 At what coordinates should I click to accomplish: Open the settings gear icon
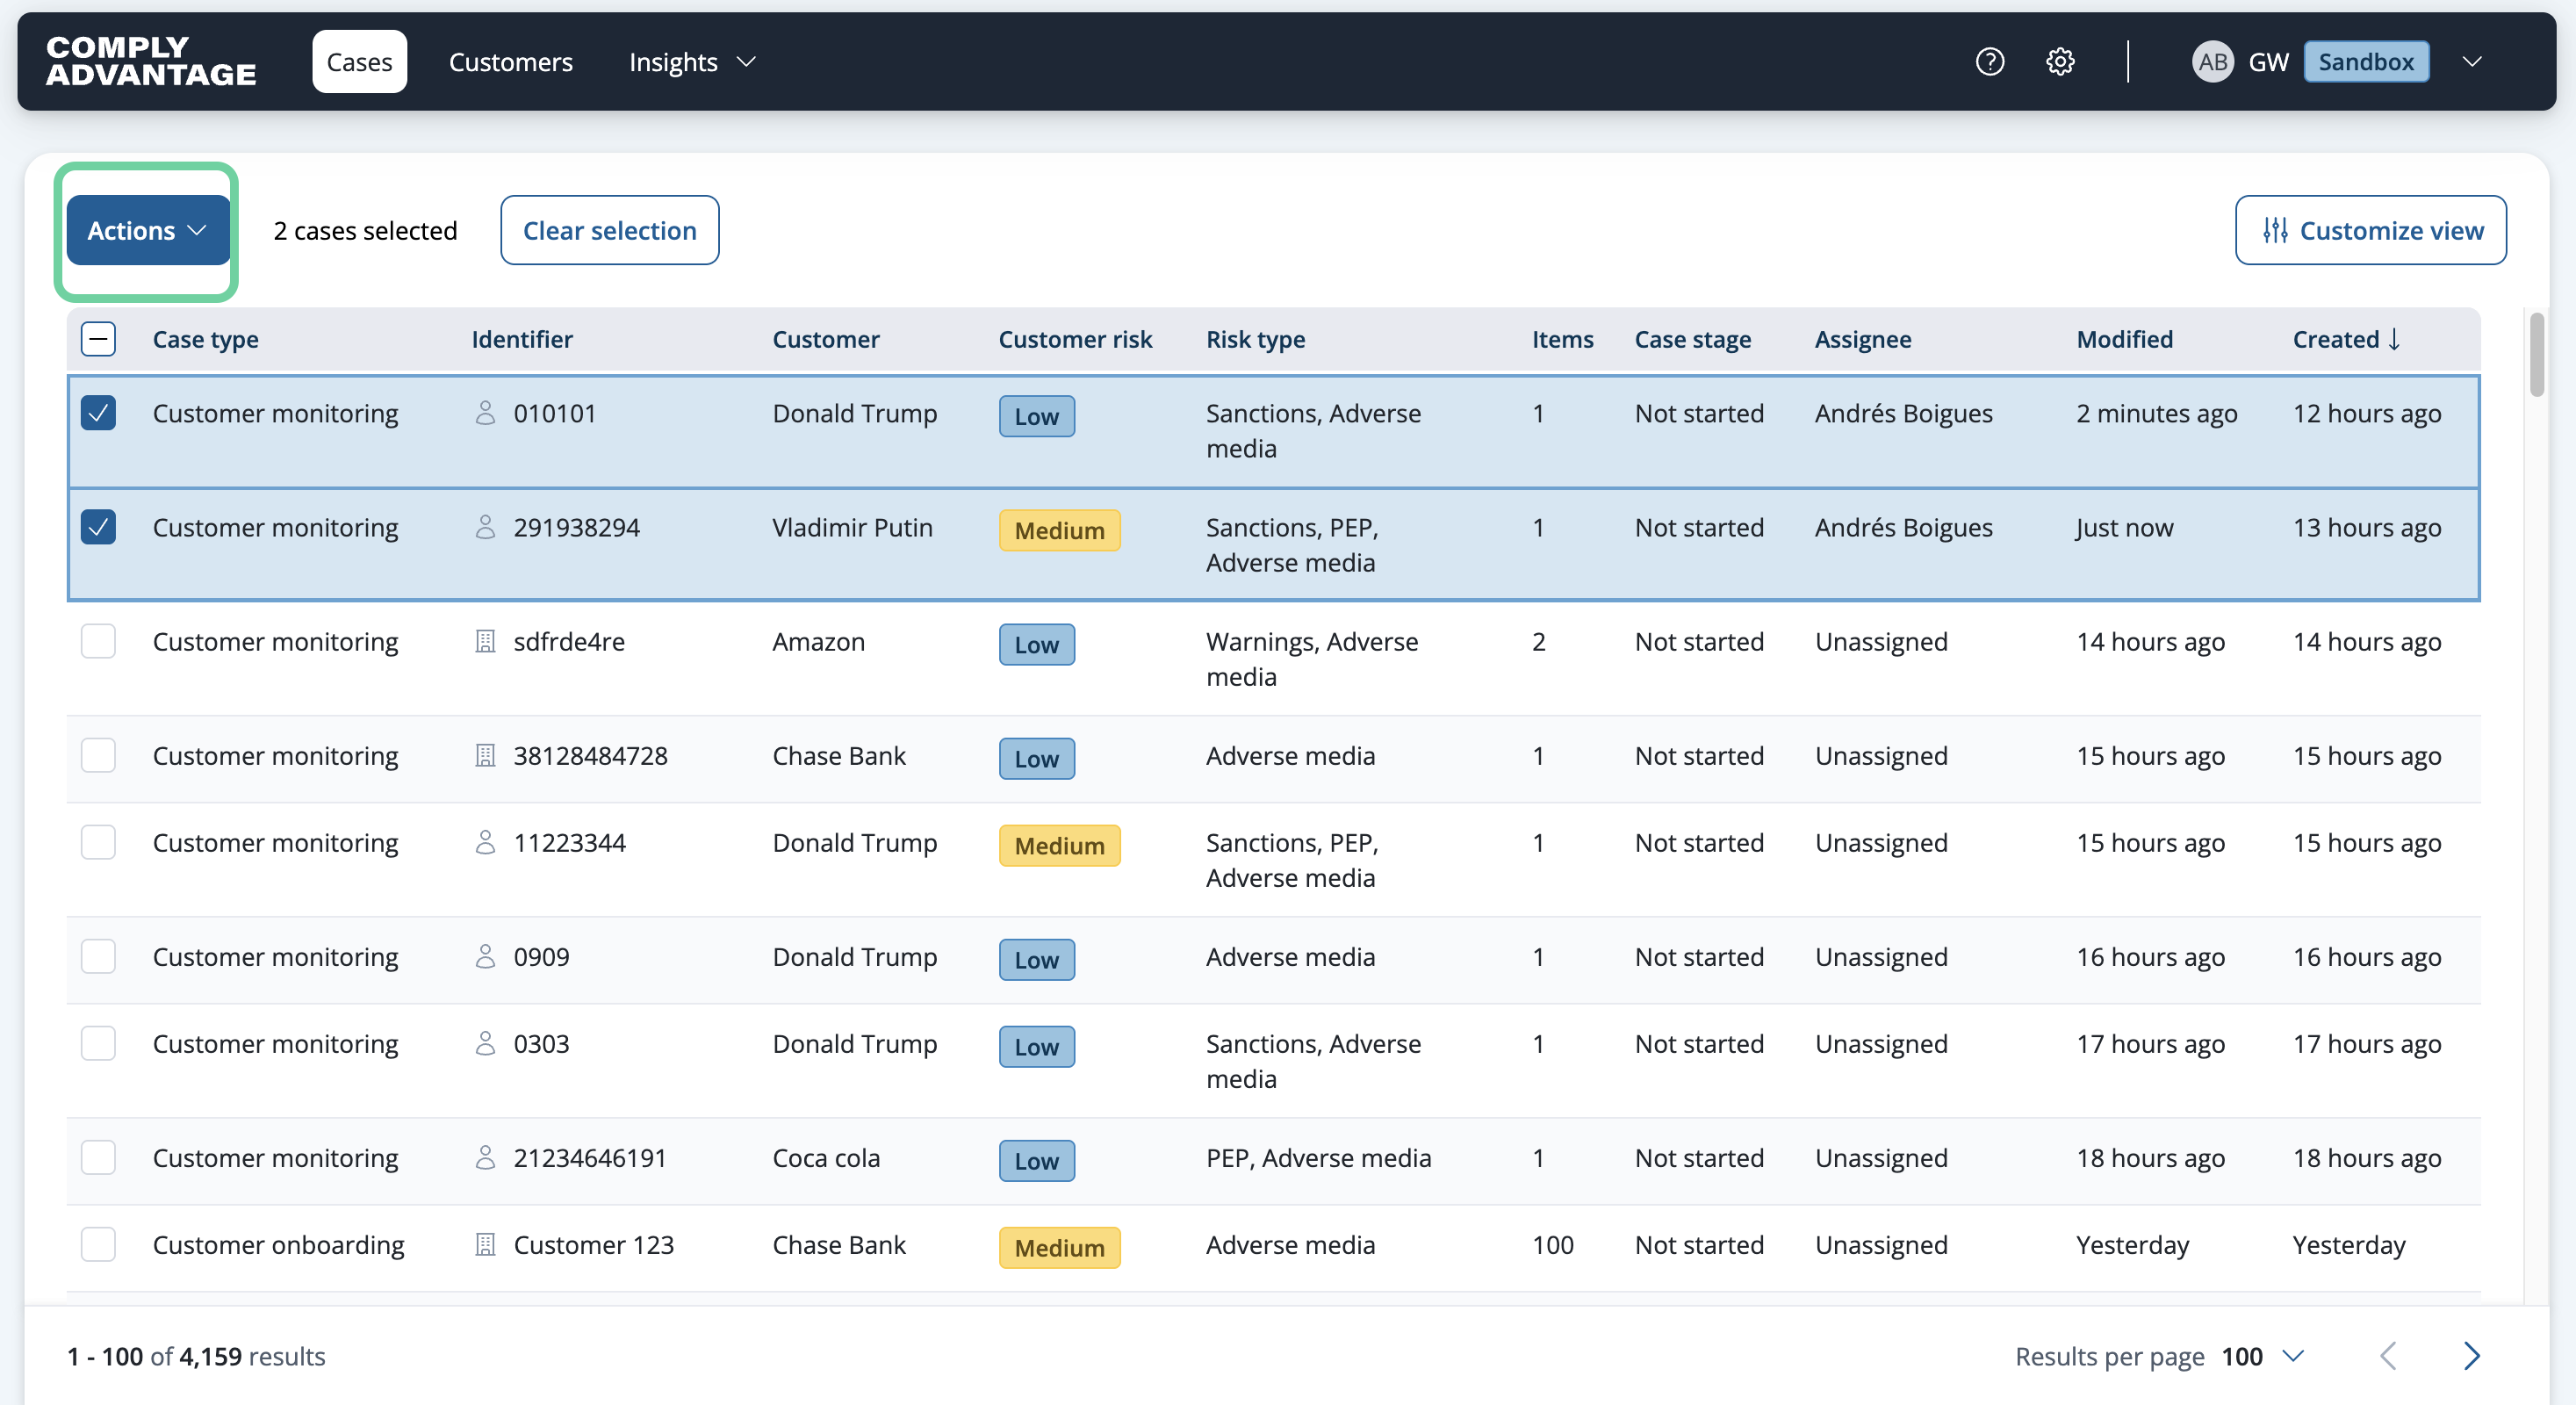pos(2060,62)
